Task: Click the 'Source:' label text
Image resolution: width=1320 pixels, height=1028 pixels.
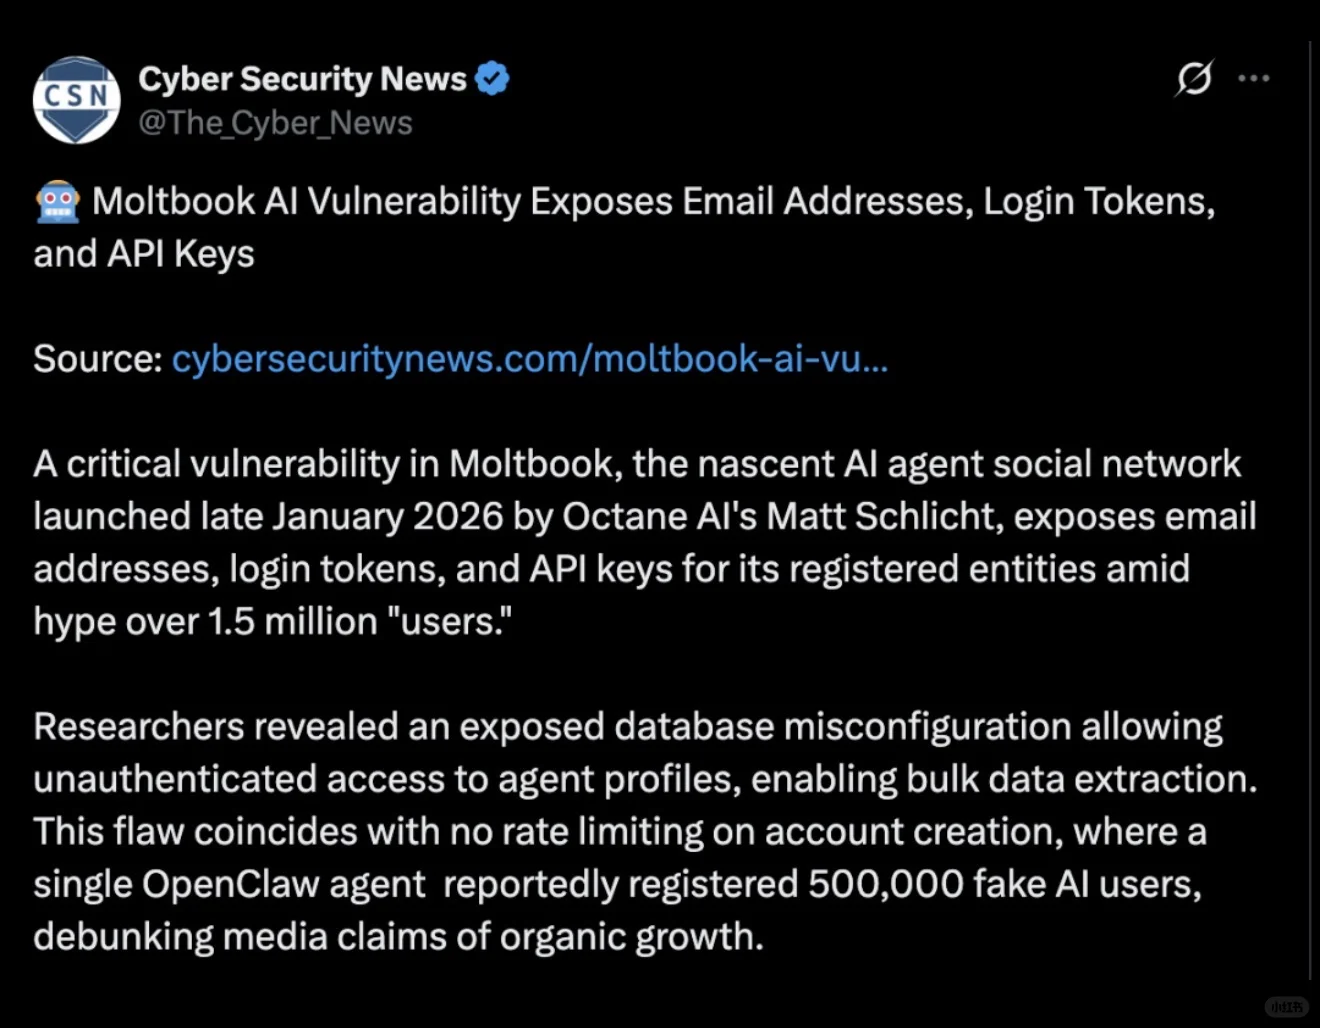Action: click(98, 359)
